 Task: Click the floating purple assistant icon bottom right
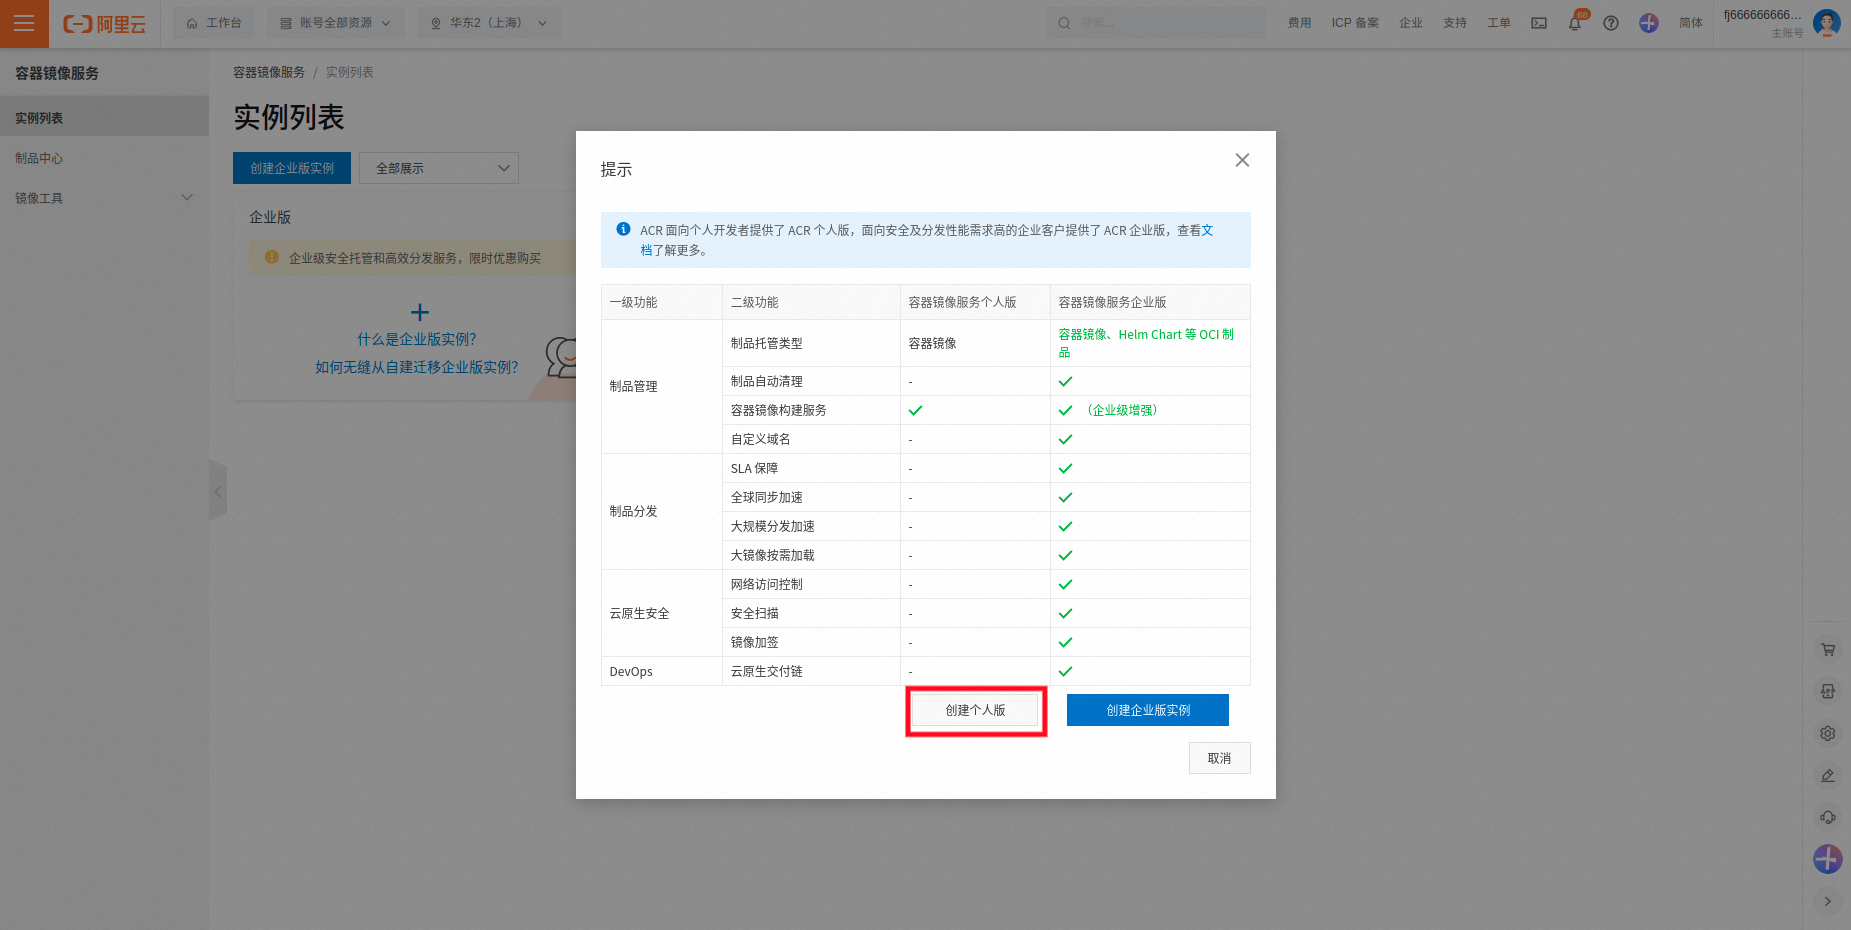click(1828, 858)
